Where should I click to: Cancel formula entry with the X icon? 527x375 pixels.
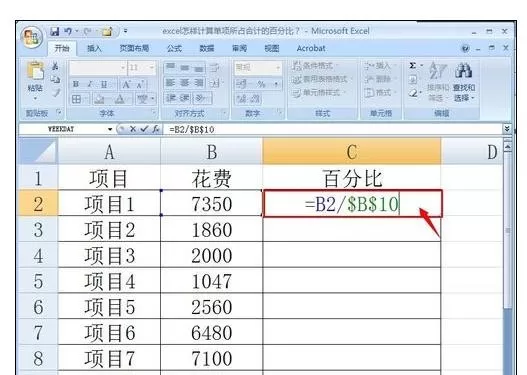tap(133, 129)
